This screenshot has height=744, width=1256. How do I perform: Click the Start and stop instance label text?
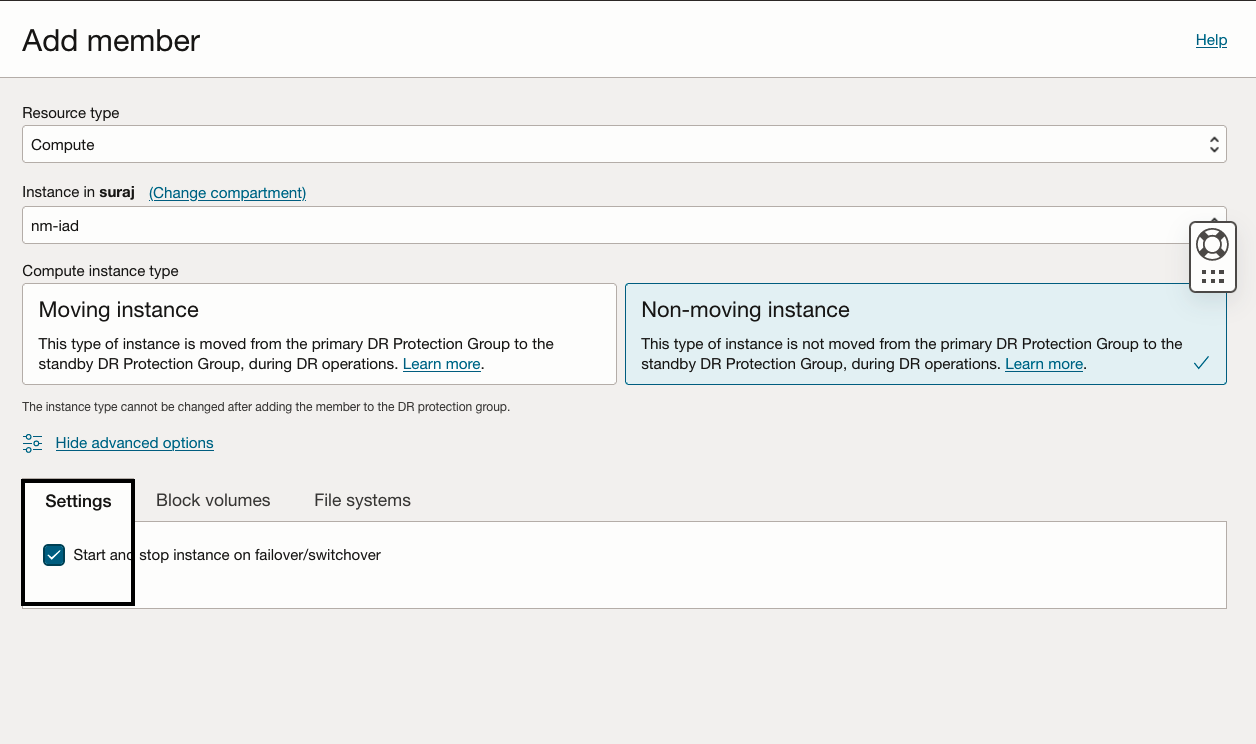click(x=227, y=555)
